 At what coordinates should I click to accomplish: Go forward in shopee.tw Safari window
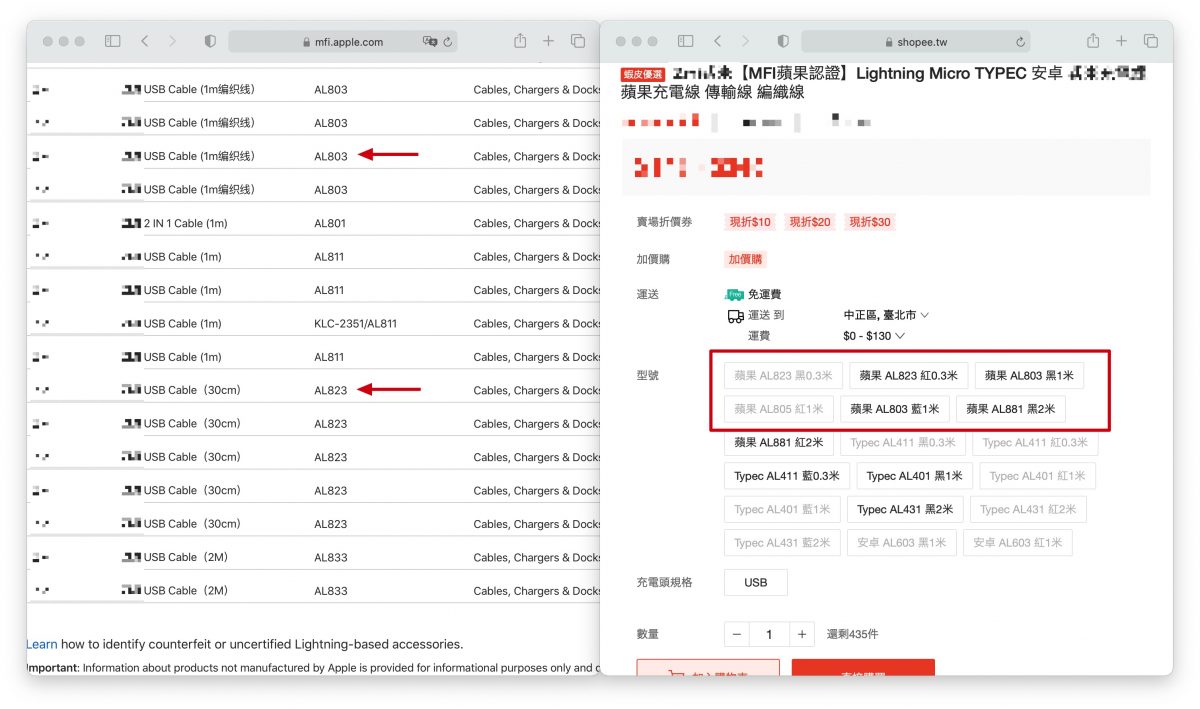[x=745, y=41]
